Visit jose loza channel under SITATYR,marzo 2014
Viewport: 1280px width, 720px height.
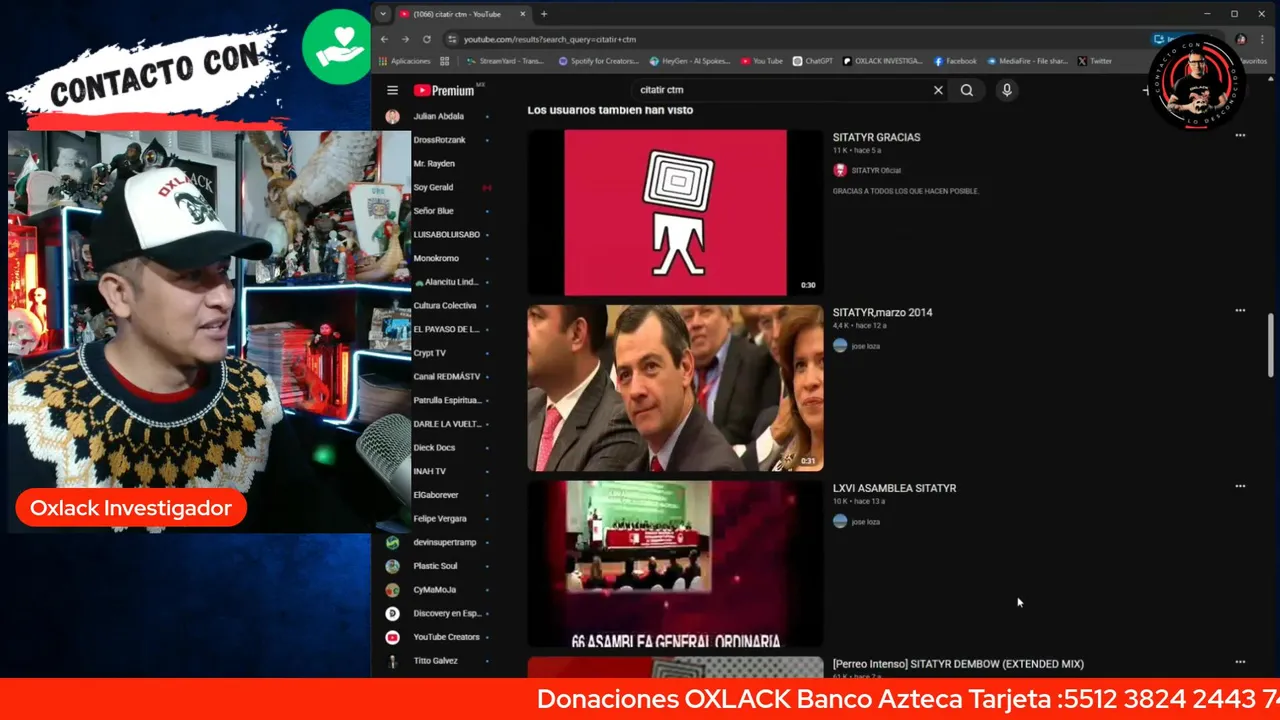pos(866,346)
